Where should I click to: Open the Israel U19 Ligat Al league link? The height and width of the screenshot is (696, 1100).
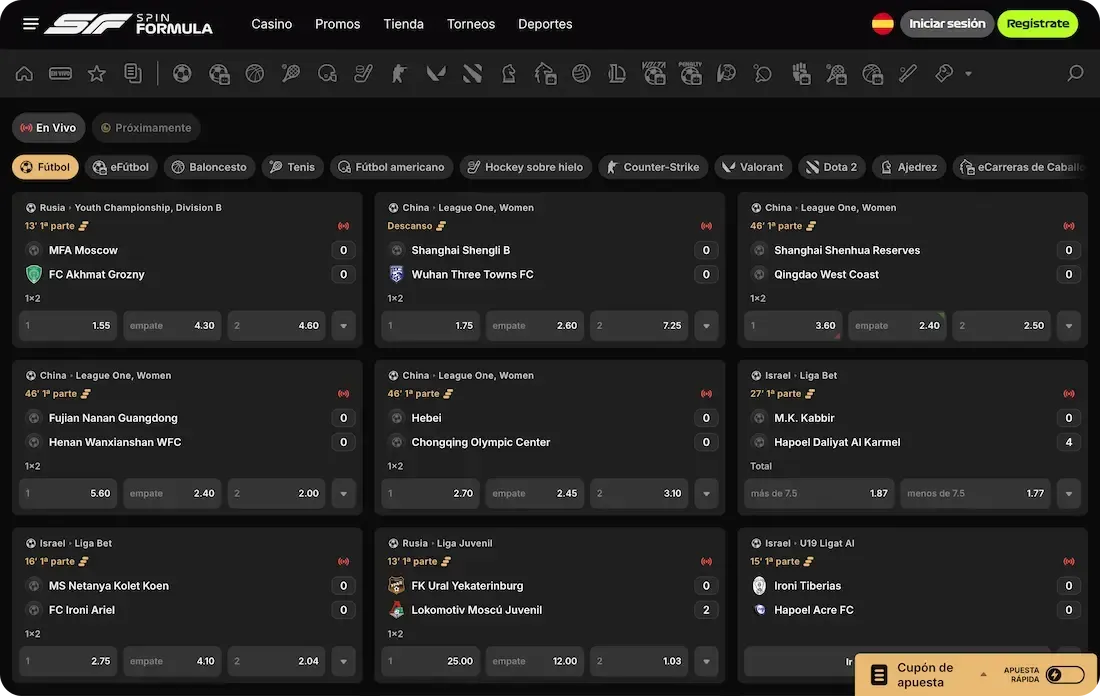coord(810,543)
